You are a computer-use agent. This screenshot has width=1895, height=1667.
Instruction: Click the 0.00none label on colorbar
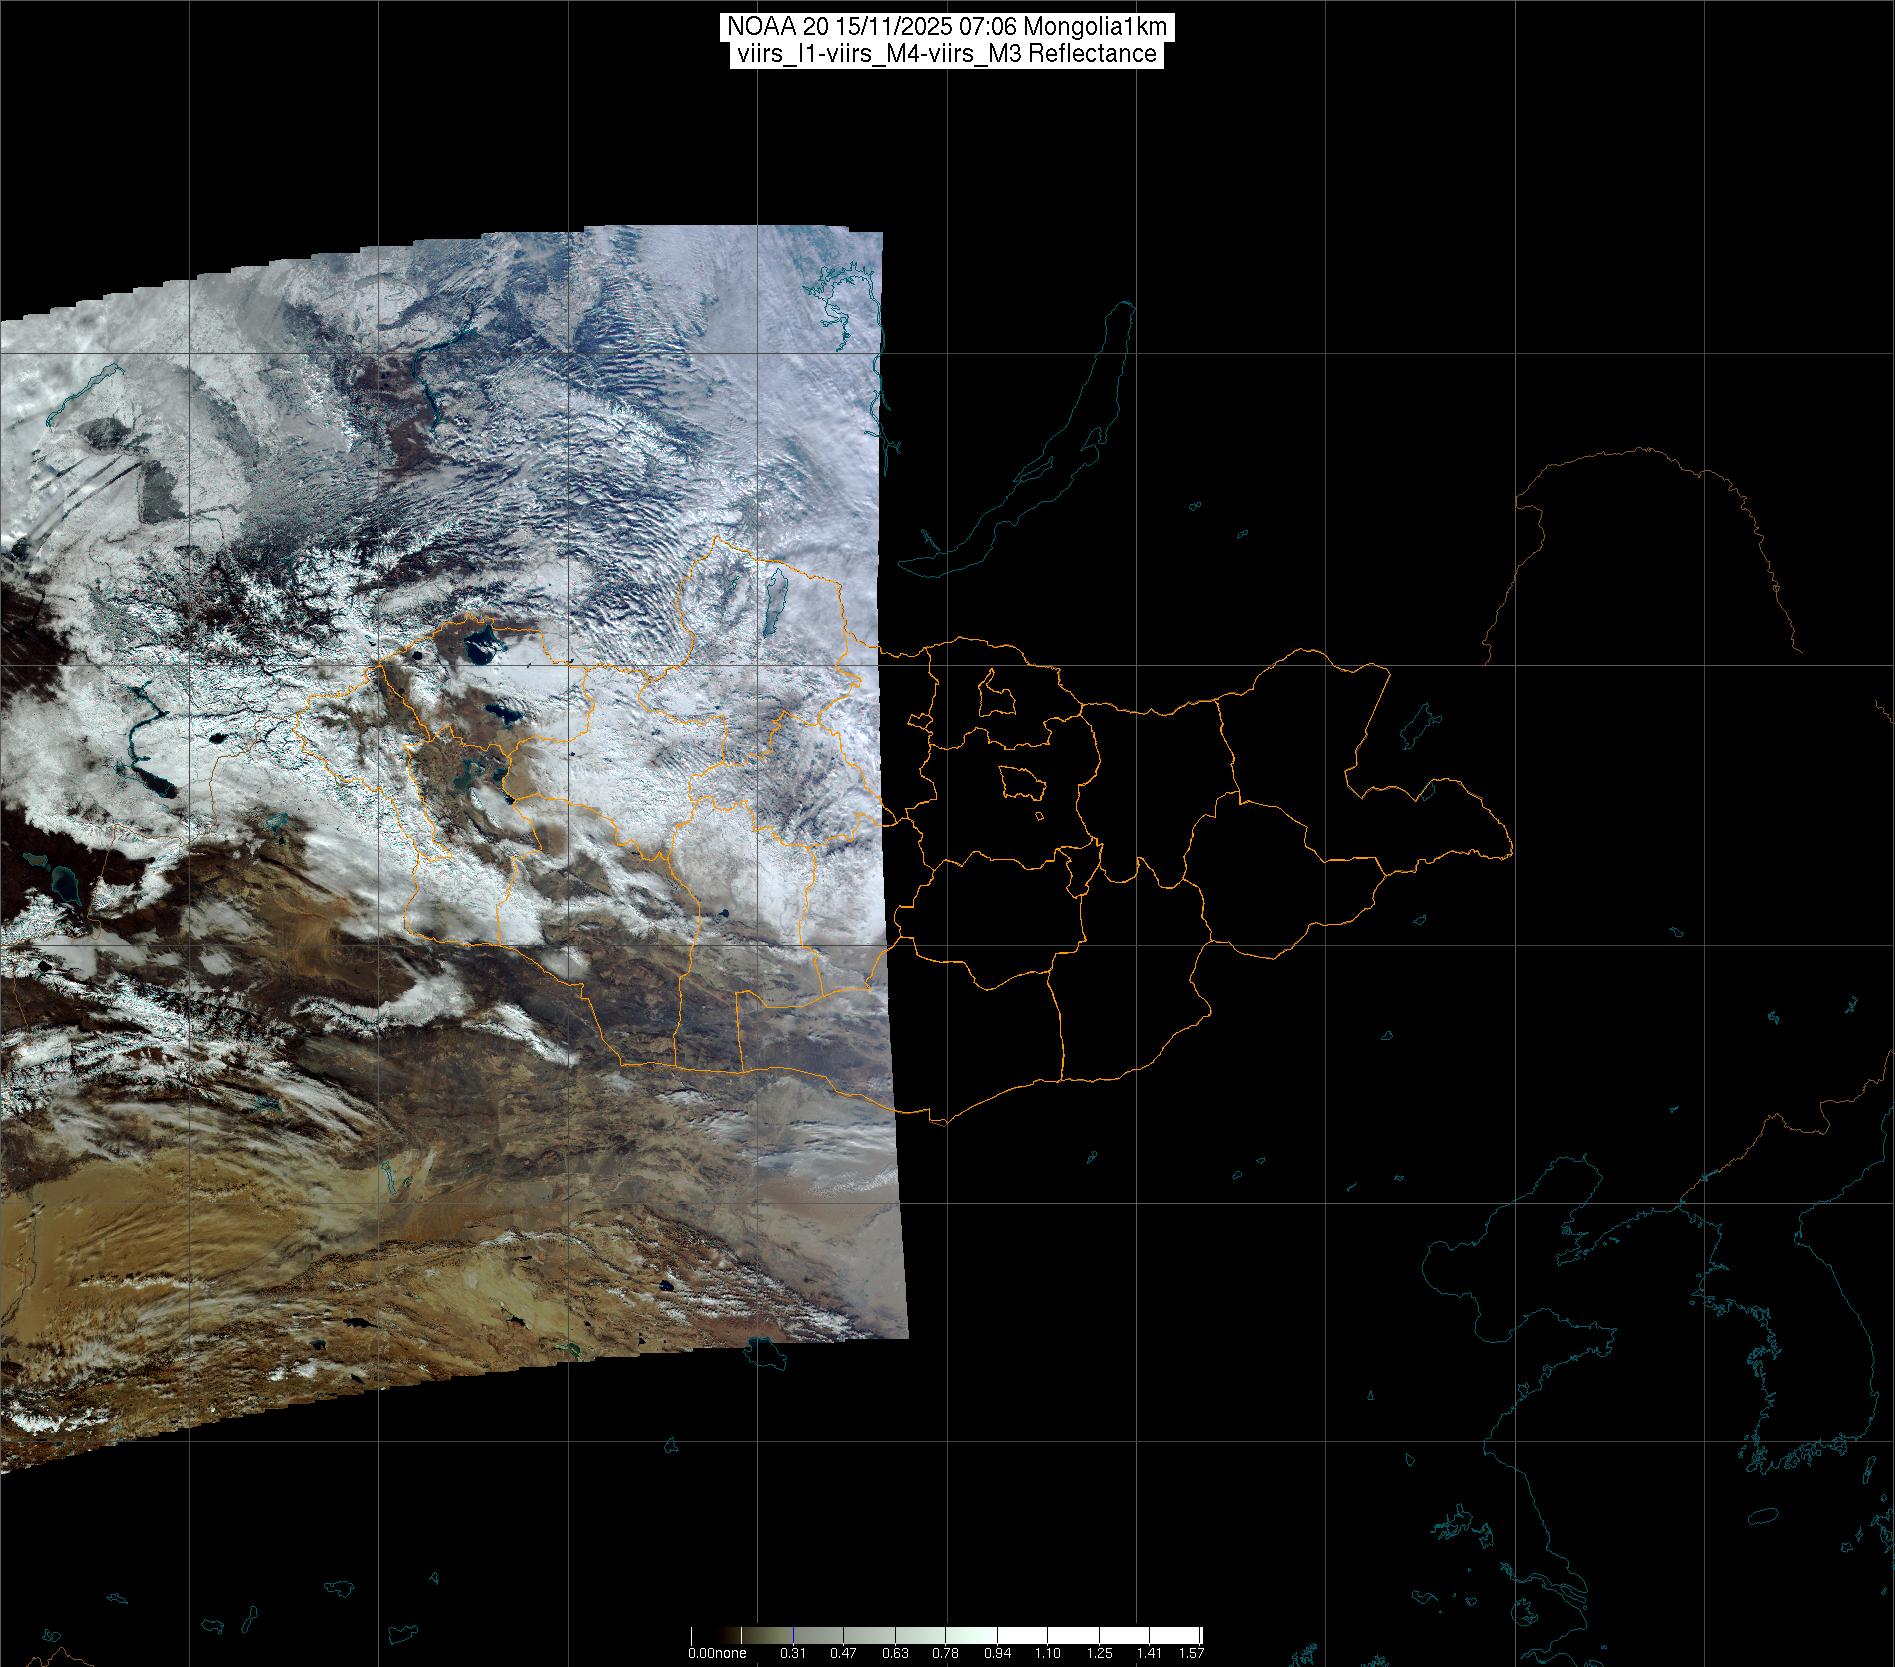tap(717, 1654)
